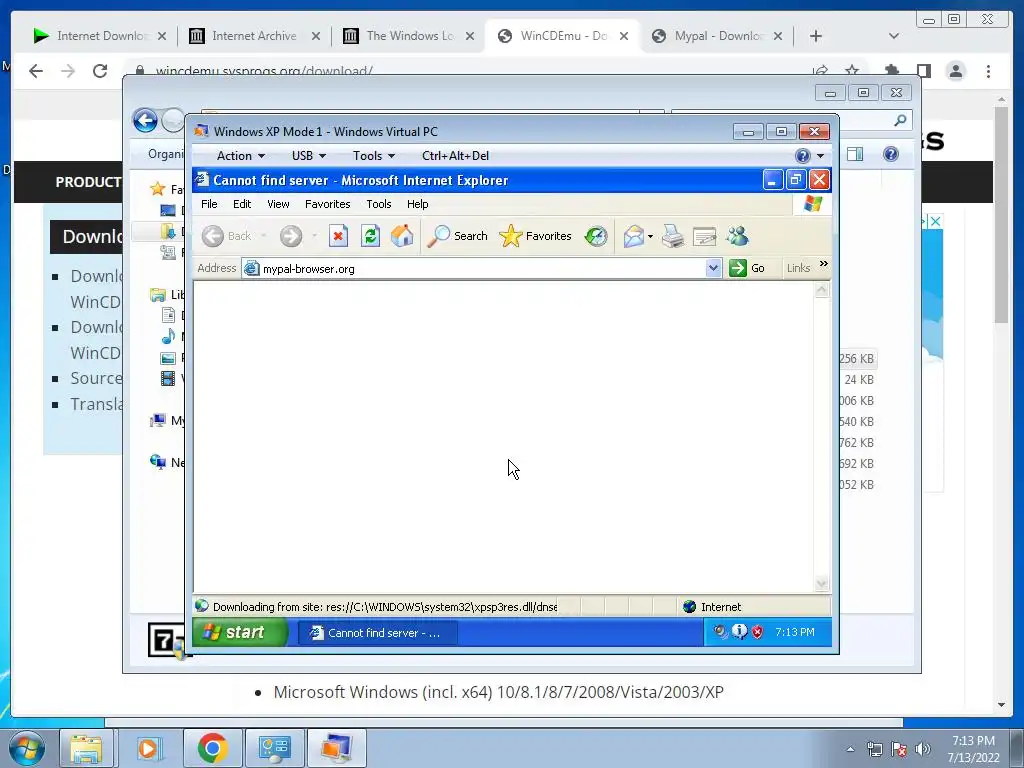Open the History icon in IE toolbar
This screenshot has height=768, width=1024.
[596, 236]
